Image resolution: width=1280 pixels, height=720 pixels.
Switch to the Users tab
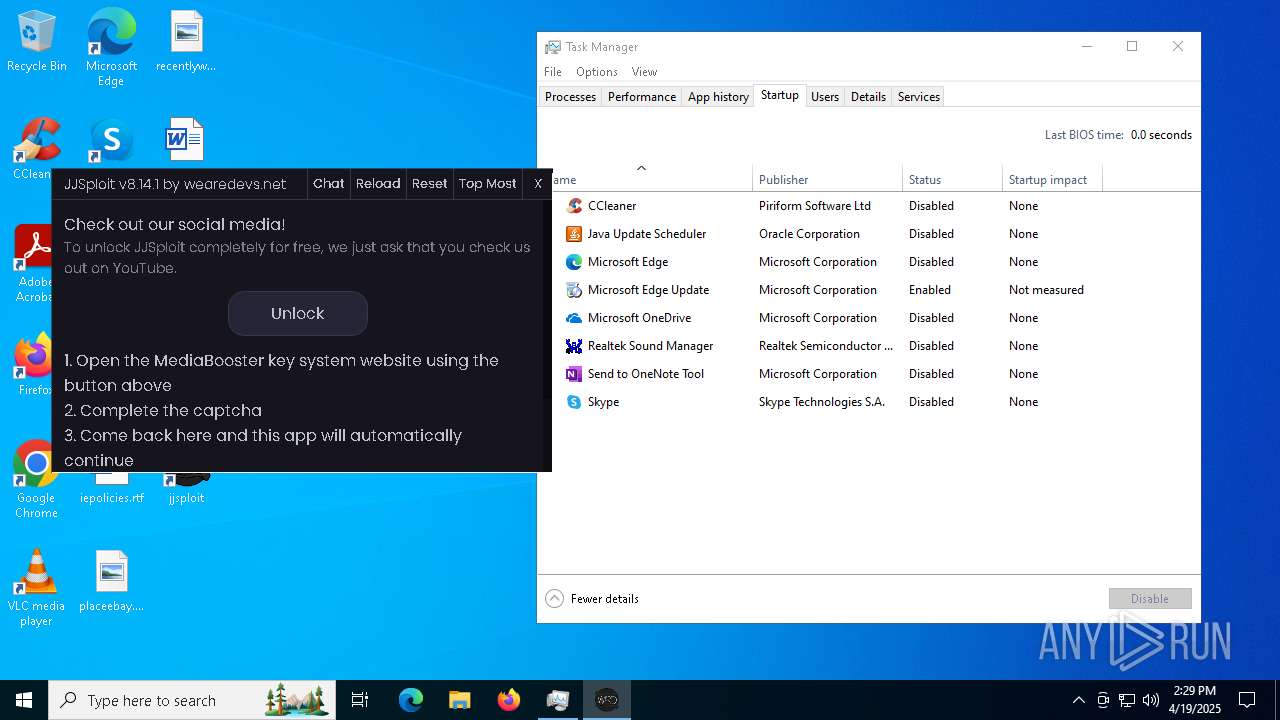(825, 97)
